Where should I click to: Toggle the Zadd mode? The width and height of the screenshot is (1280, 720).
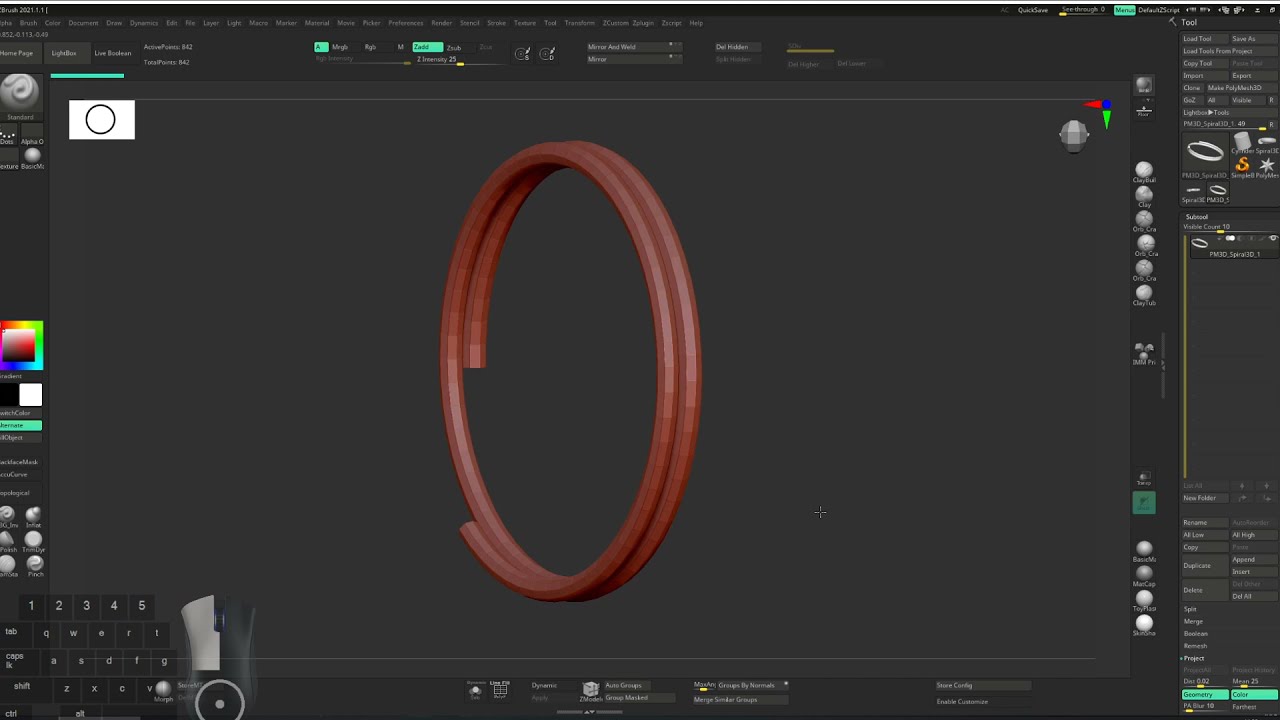[x=427, y=47]
